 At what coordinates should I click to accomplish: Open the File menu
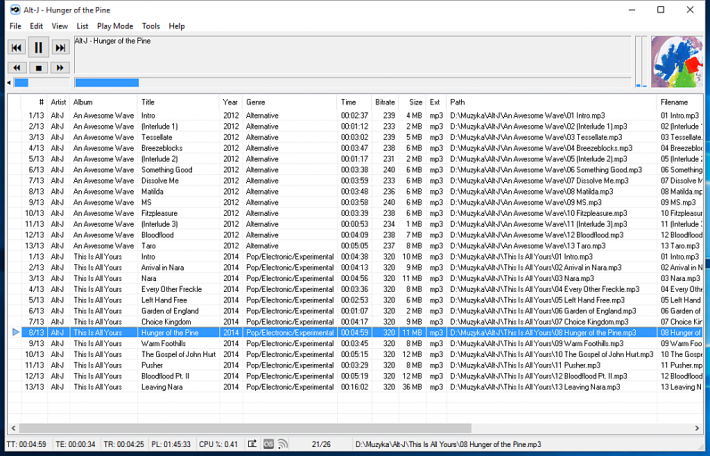15,26
